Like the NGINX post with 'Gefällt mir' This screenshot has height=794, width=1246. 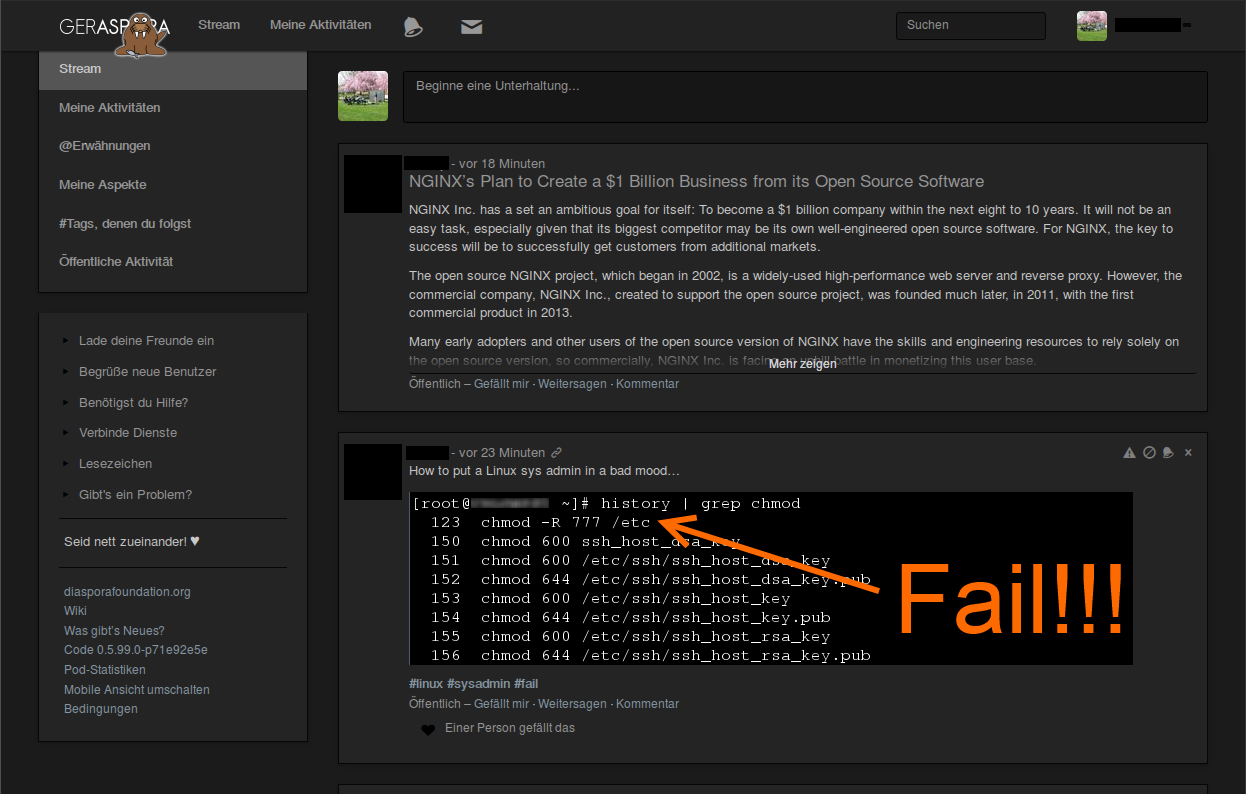point(501,384)
